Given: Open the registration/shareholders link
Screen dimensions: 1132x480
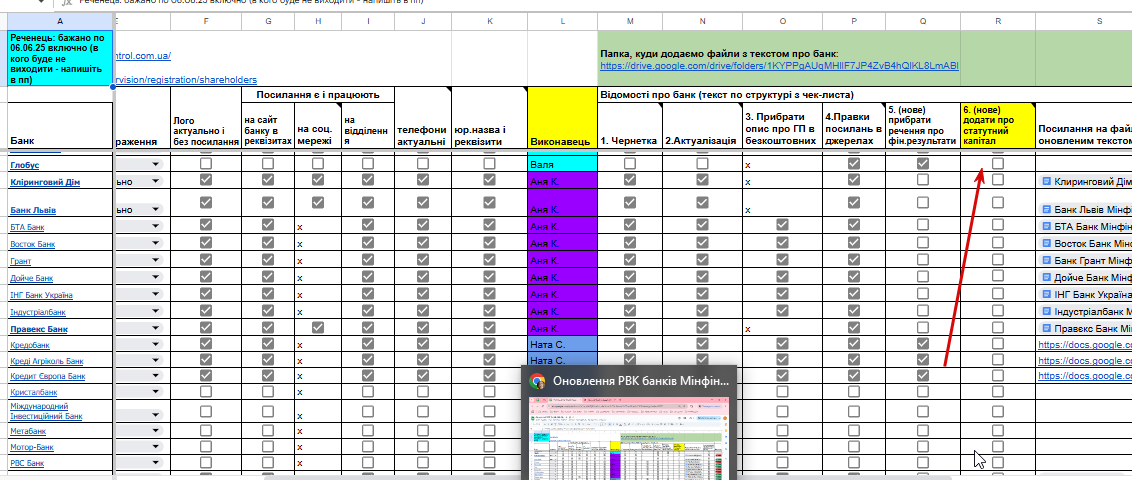Looking at the screenshot, I should [x=186, y=80].
